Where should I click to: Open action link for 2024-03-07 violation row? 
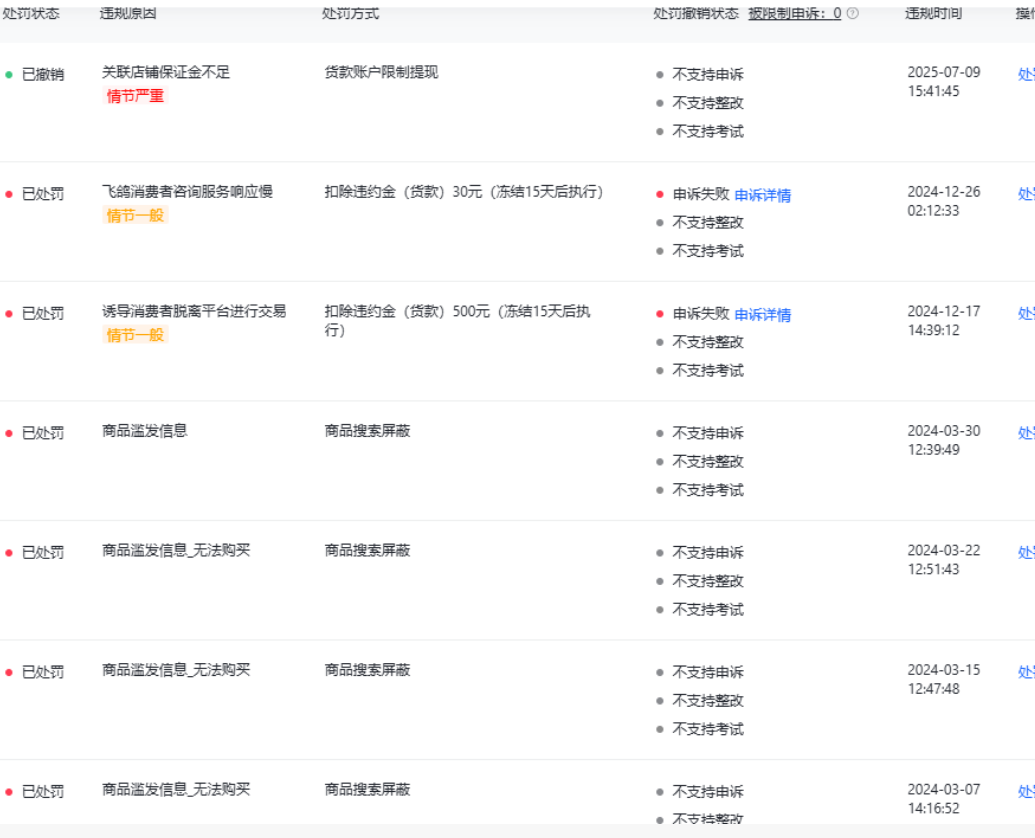click(1025, 791)
